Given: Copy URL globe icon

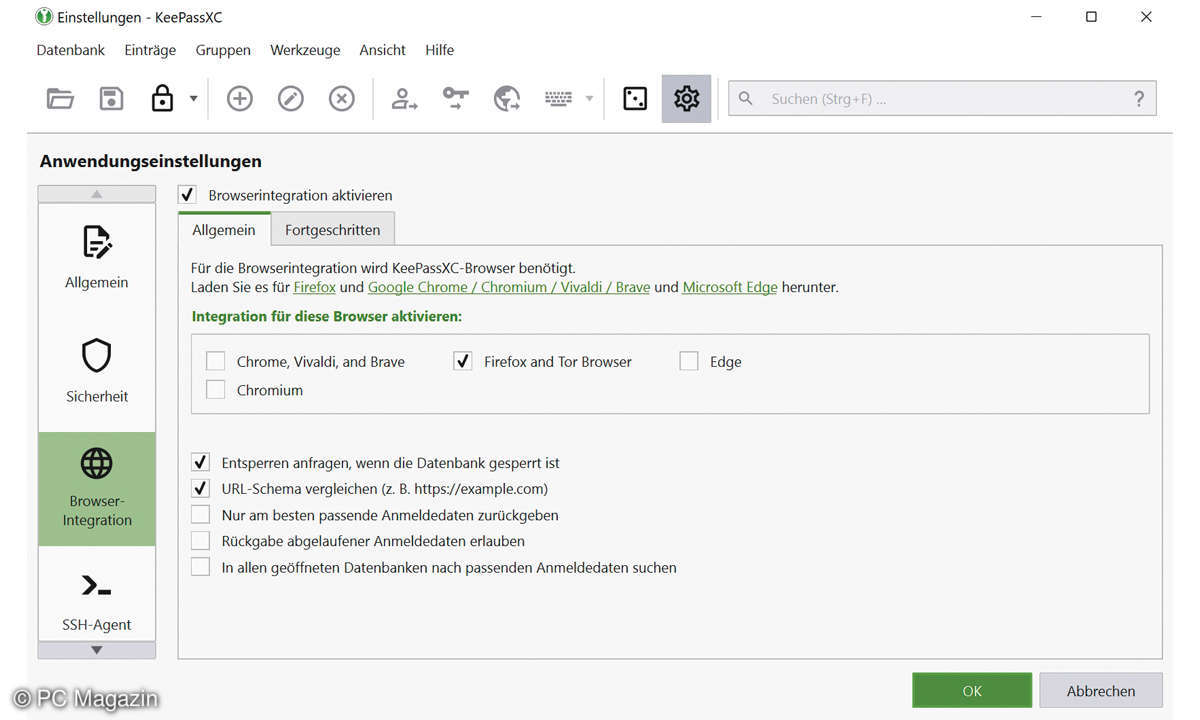Looking at the screenshot, I should tap(507, 99).
